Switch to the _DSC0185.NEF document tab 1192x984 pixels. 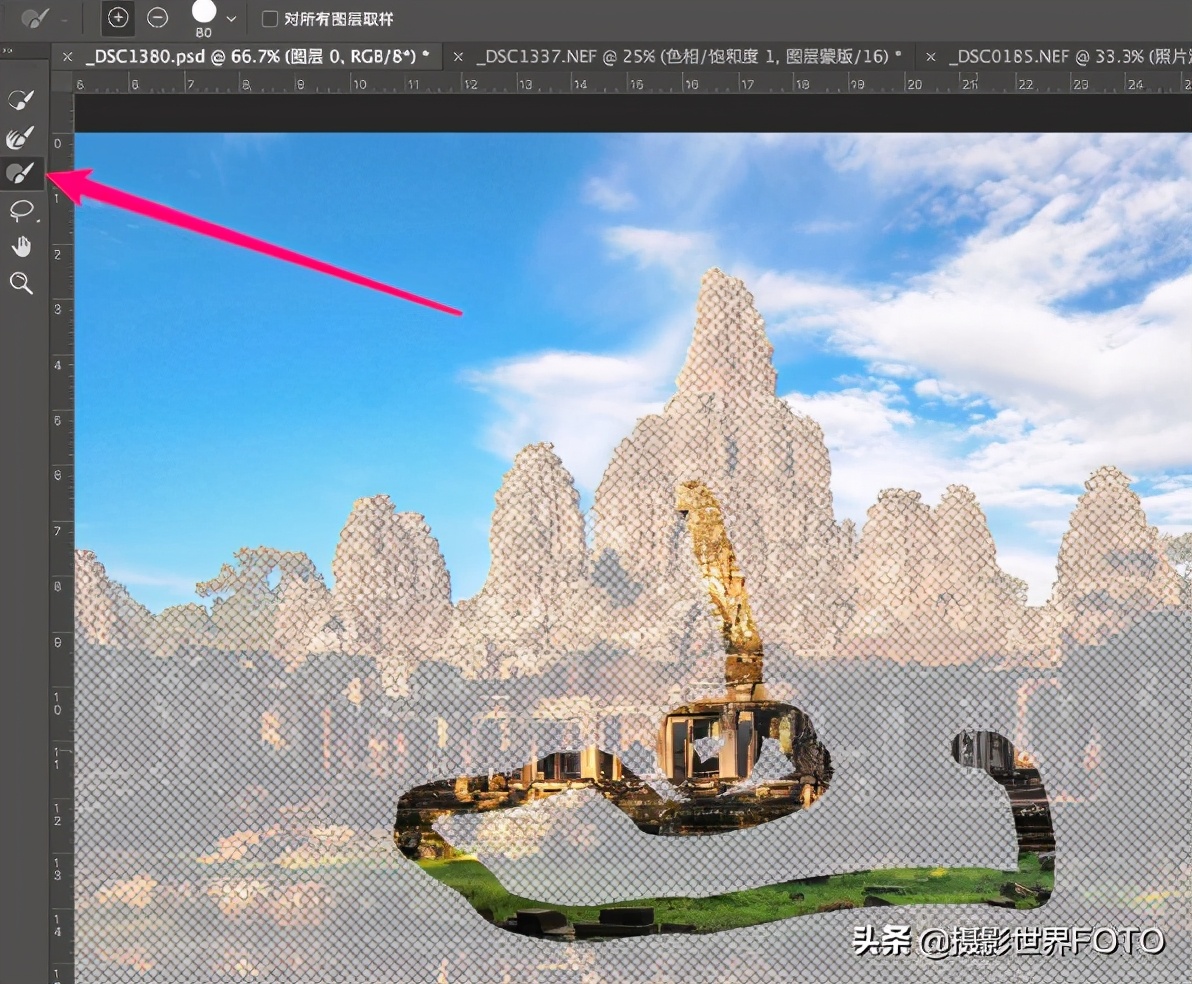[1069, 56]
